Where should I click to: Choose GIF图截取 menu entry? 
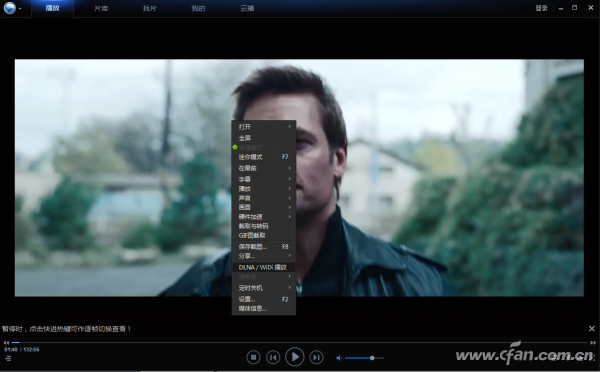(264, 235)
